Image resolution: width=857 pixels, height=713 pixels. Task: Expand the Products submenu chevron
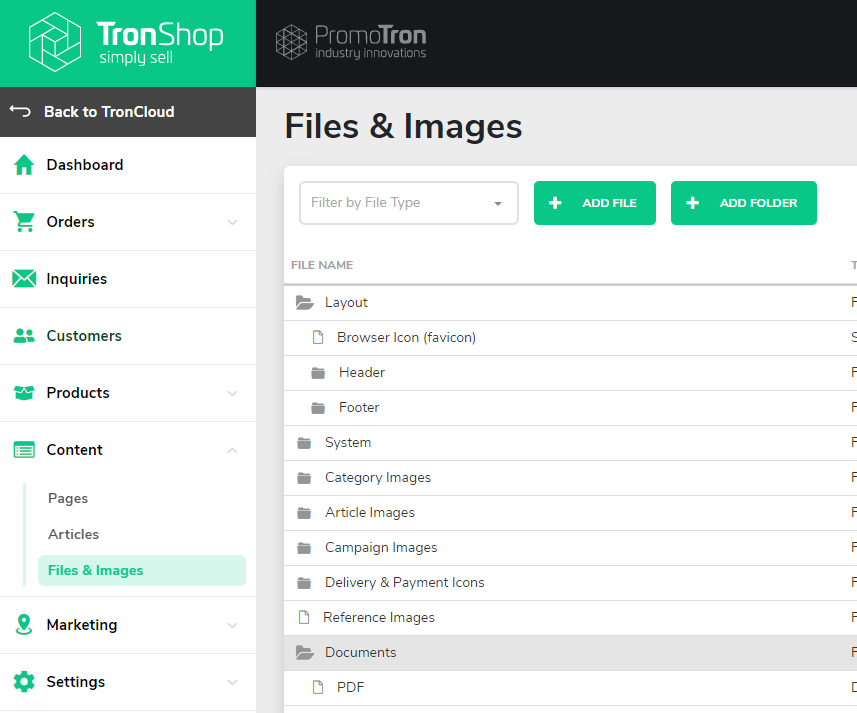[x=232, y=393]
